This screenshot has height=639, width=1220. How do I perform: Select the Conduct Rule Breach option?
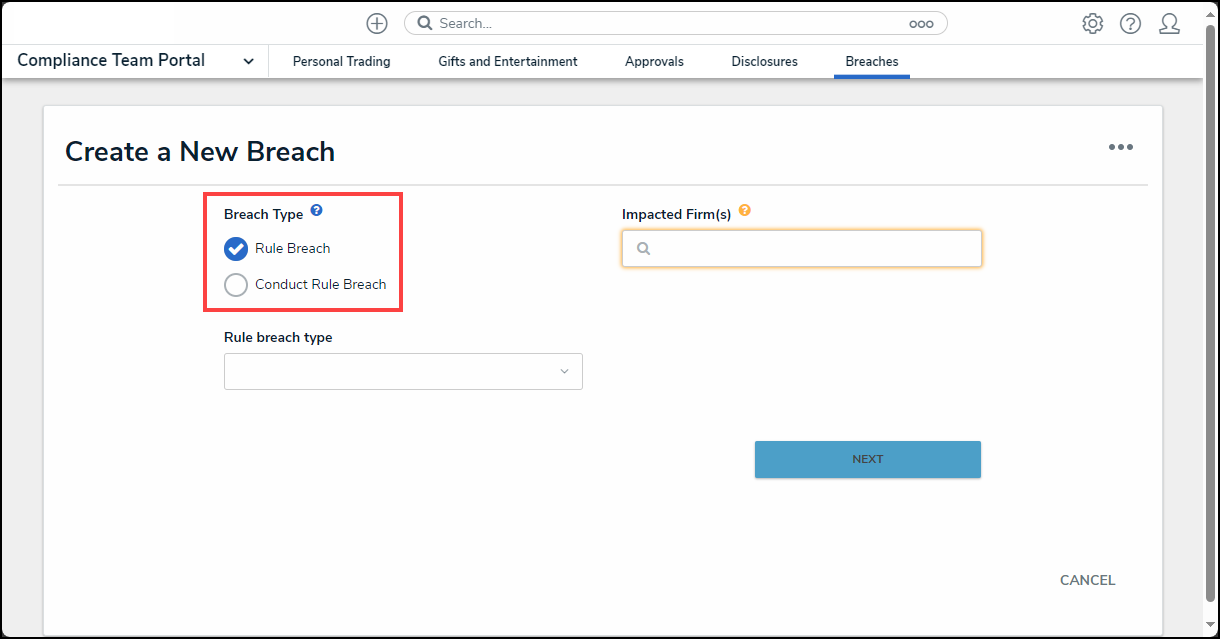[236, 285]
